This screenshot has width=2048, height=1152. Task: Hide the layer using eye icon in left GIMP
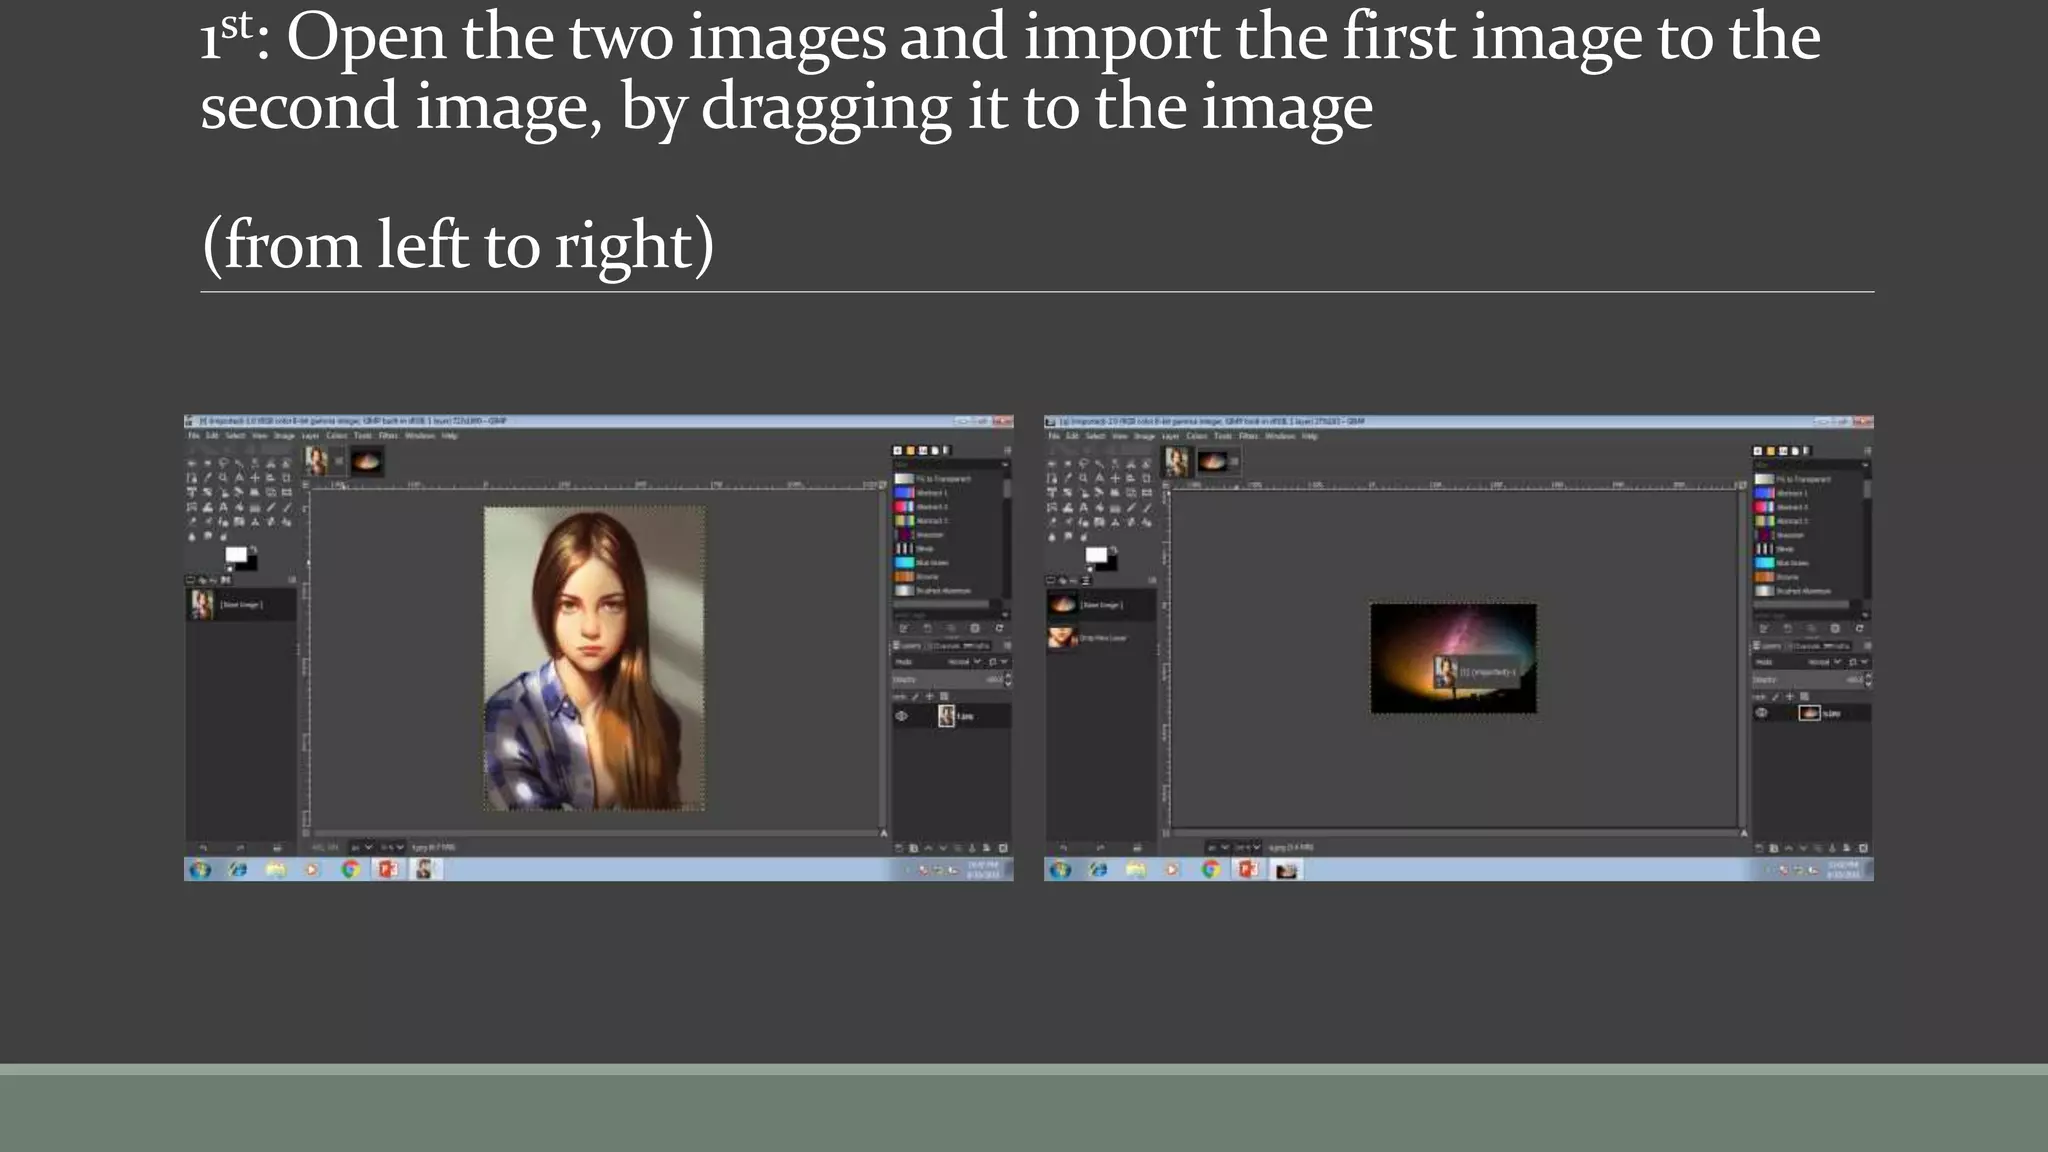click(902, 716)
